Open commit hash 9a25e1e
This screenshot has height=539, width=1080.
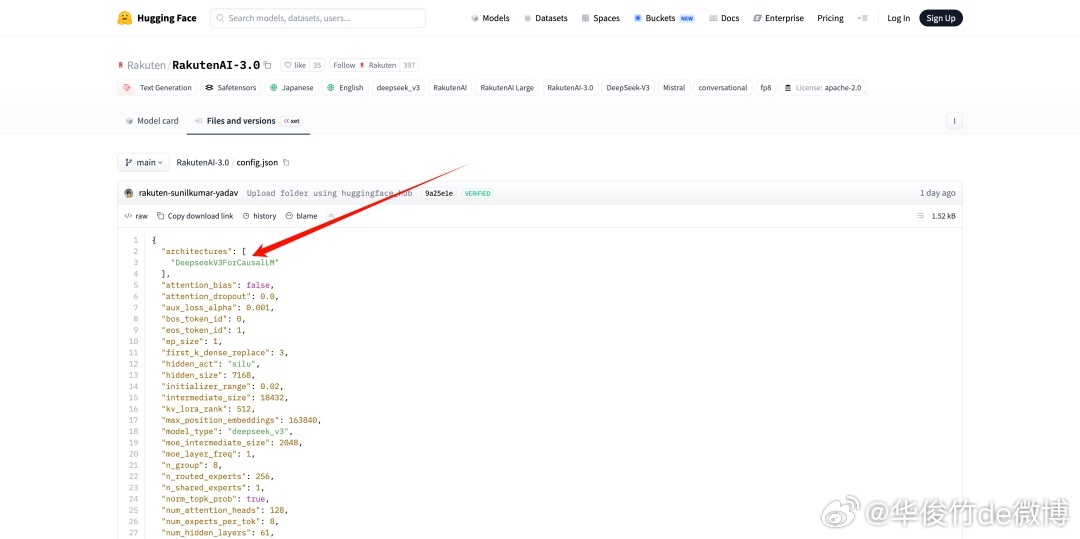439,193
